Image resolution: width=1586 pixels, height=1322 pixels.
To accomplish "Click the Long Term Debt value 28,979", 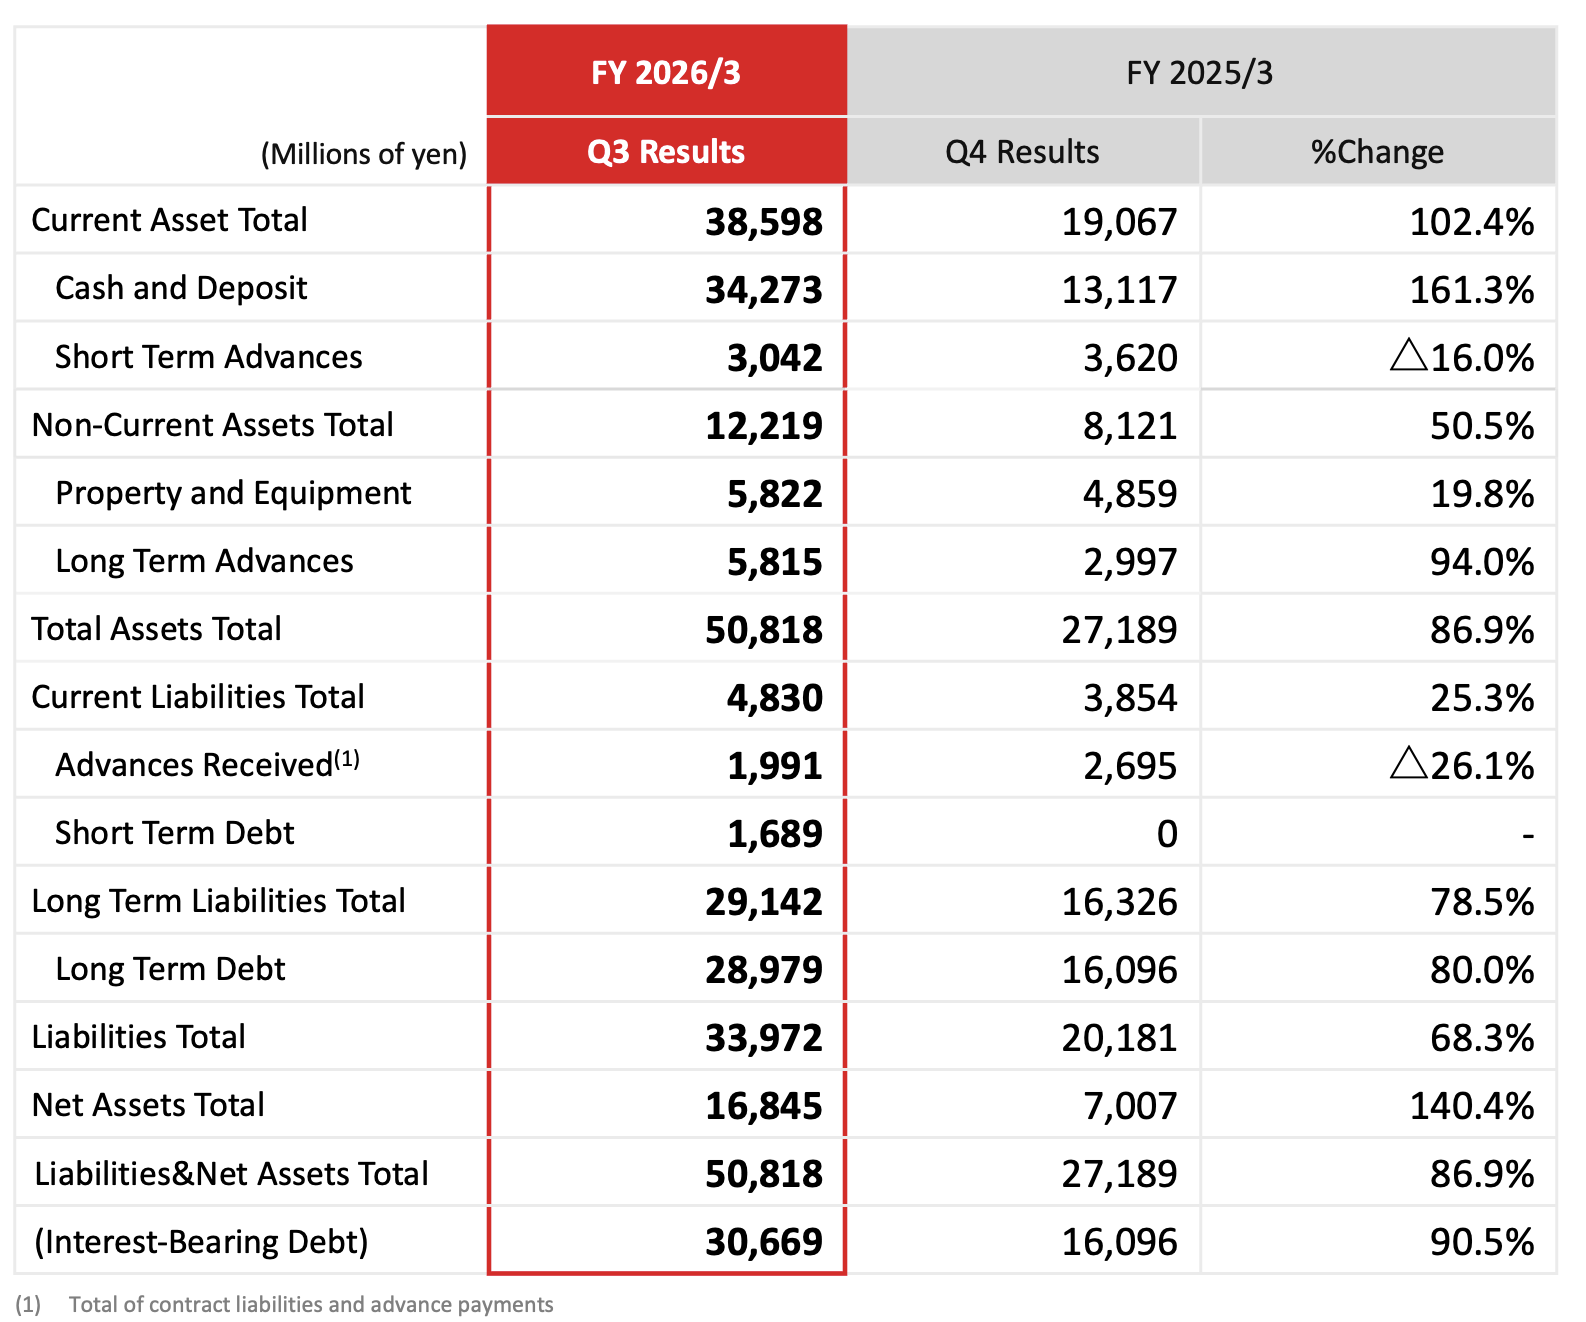I will (763, 970).
